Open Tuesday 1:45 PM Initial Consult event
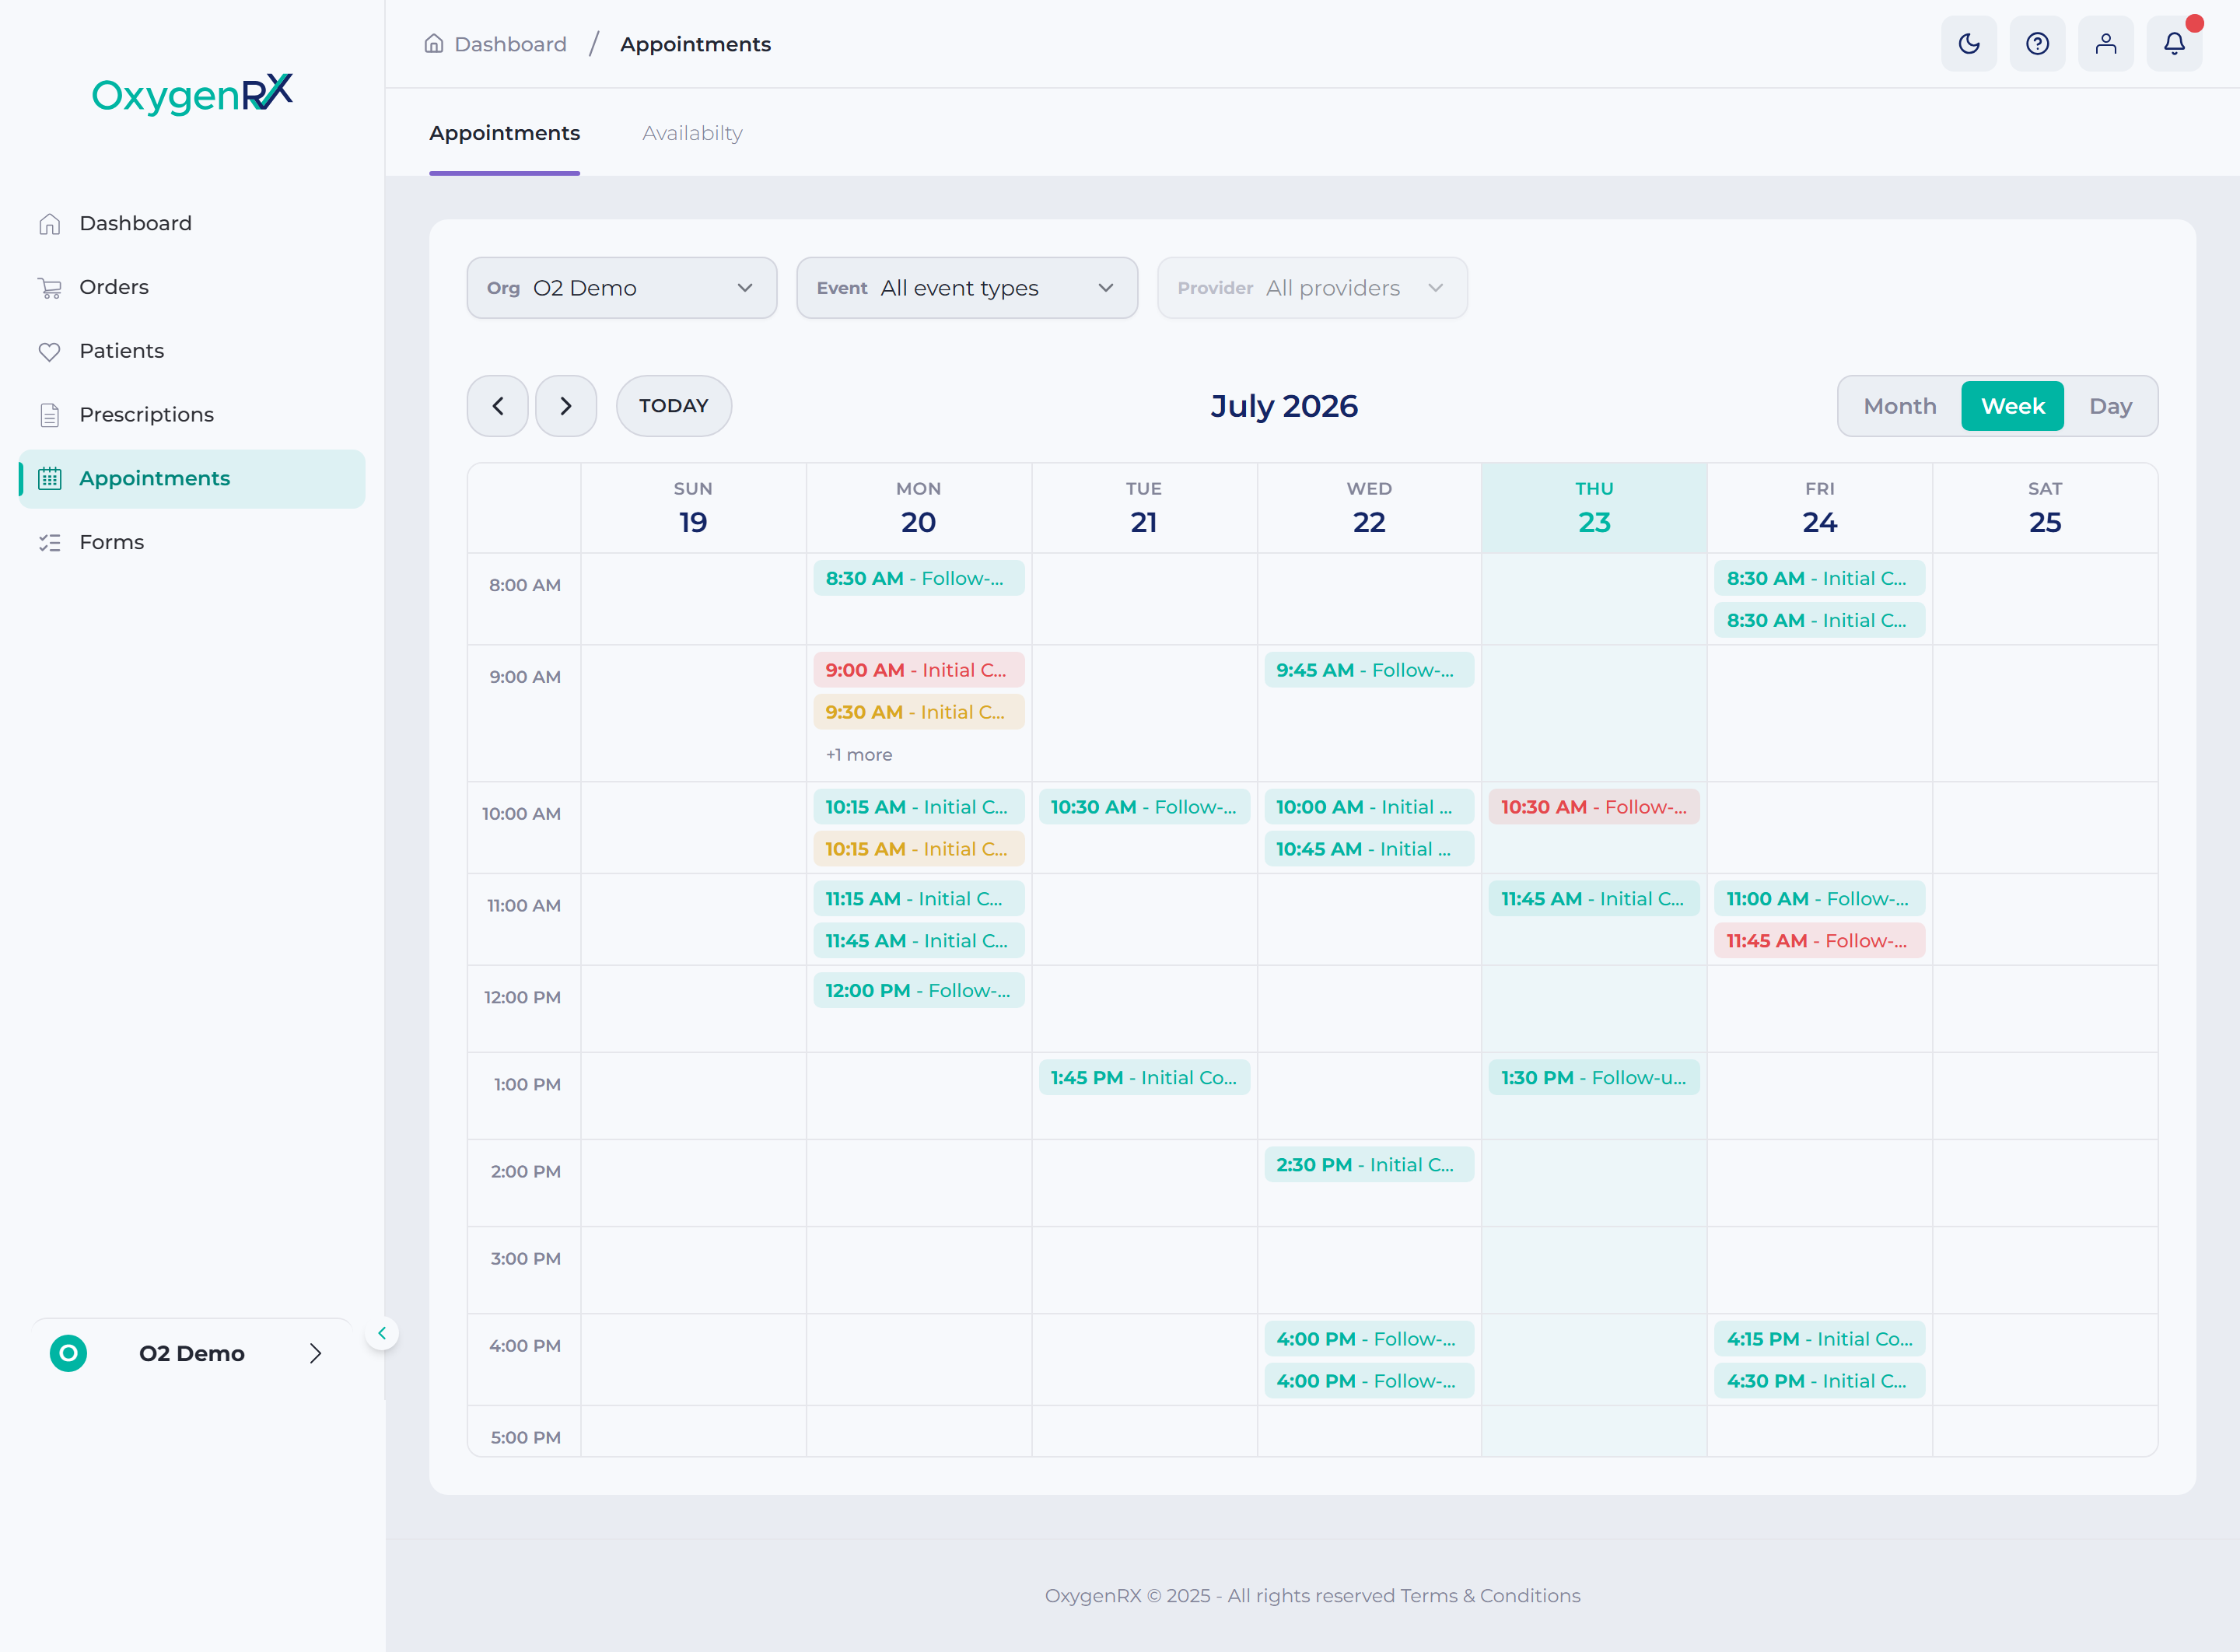 click(x=1144, y=1078)
